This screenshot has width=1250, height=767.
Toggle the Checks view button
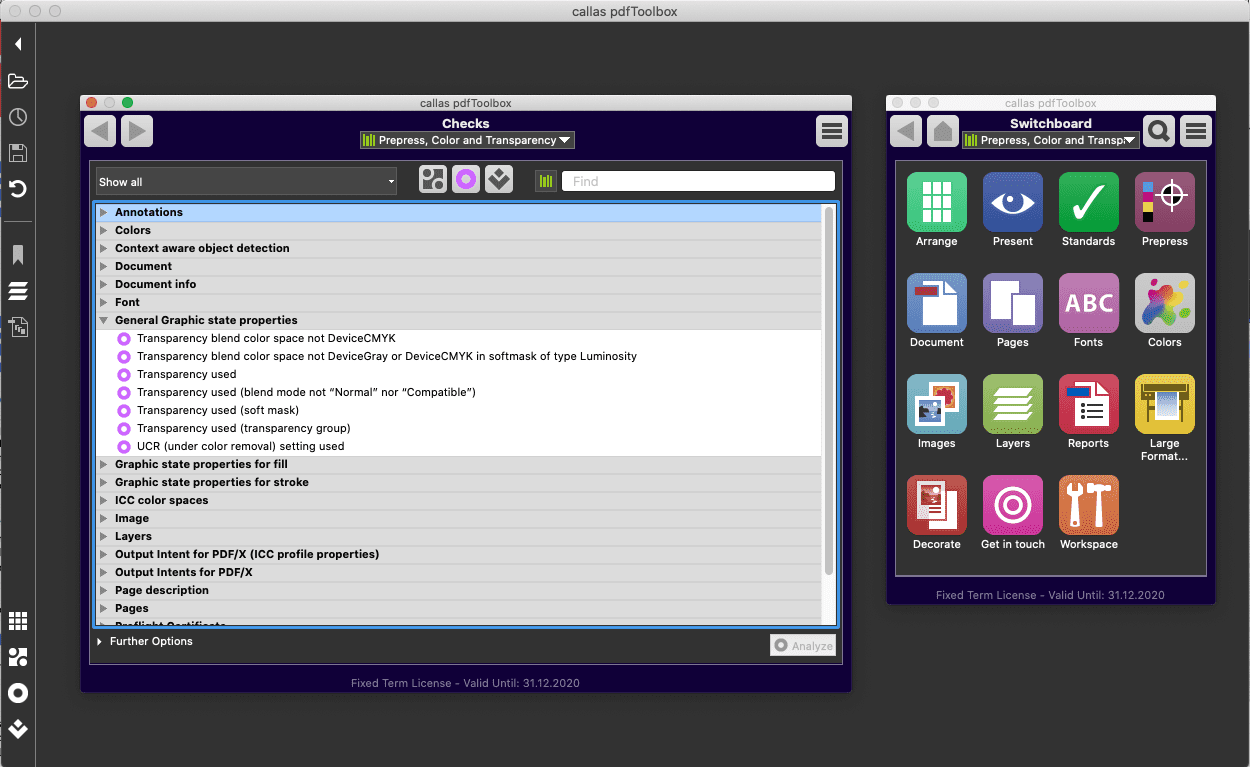pyautogui.click(x=466, y=180)
